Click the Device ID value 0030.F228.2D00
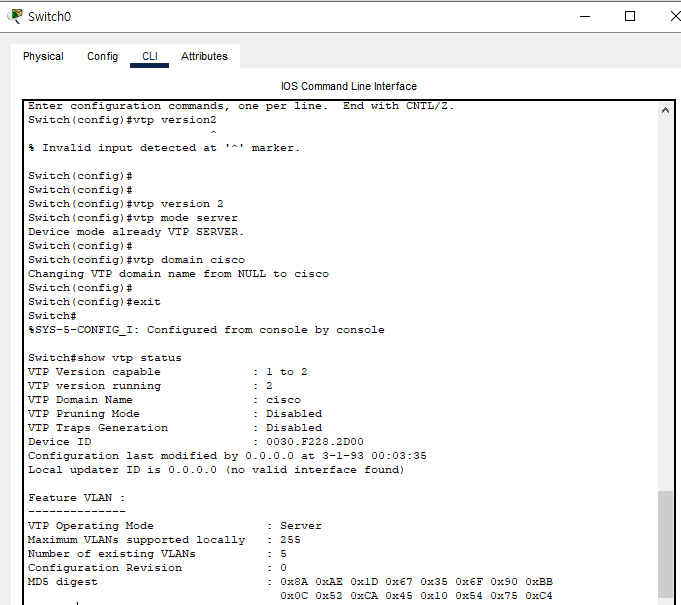Image resolution: width=681 pixels, height=605 pixels. [315, 442]
